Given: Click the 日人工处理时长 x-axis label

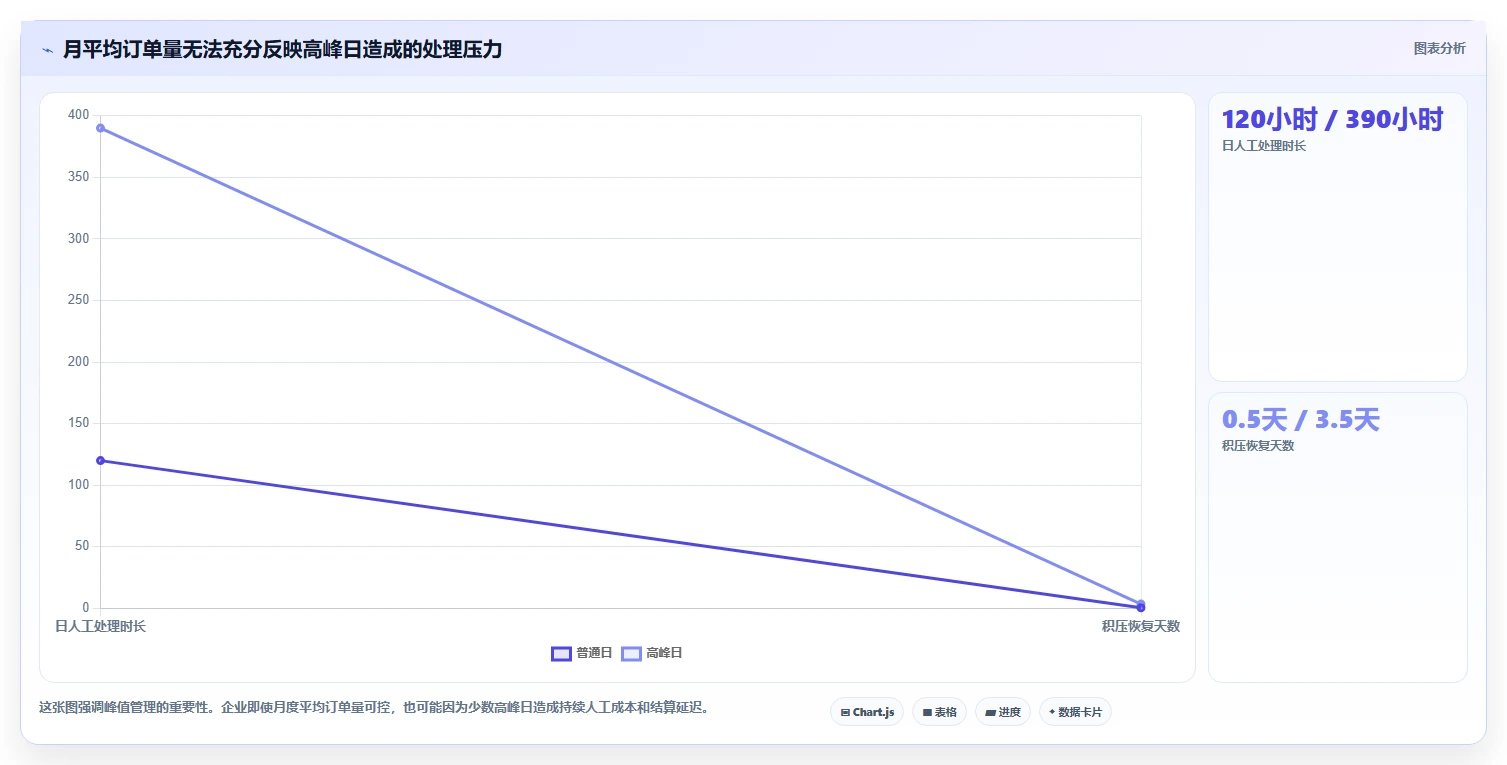Looking at the screenshot, I should click(x=100, y=626).
